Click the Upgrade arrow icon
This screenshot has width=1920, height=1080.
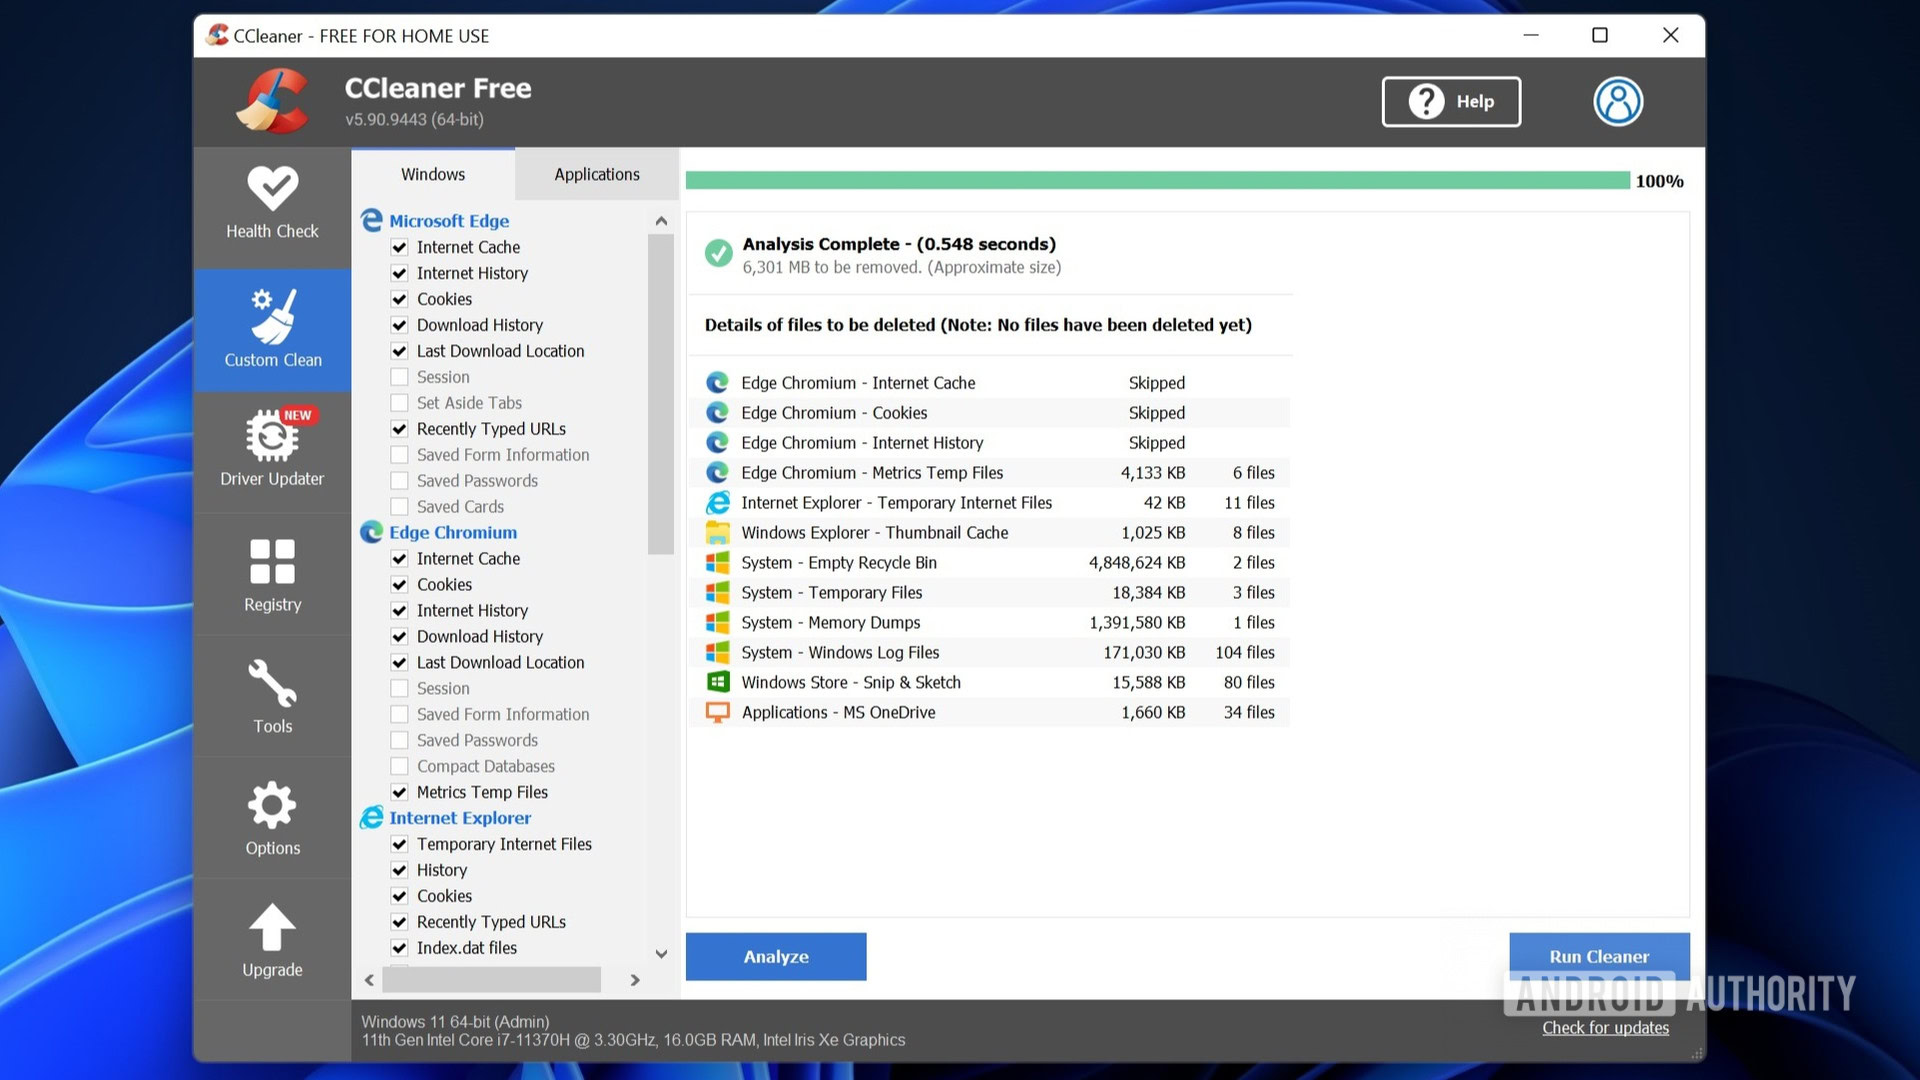272,927
